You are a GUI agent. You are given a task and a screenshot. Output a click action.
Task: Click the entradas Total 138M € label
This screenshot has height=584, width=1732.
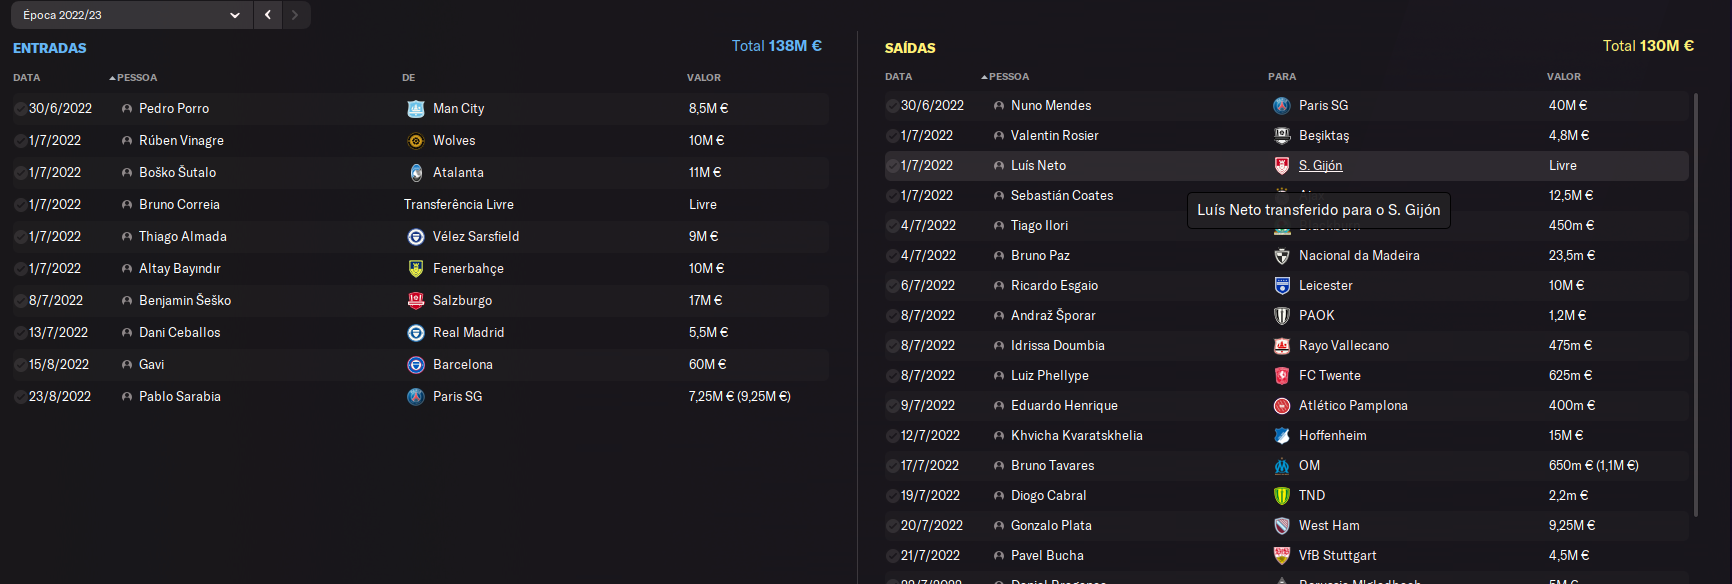click(776, 46)
